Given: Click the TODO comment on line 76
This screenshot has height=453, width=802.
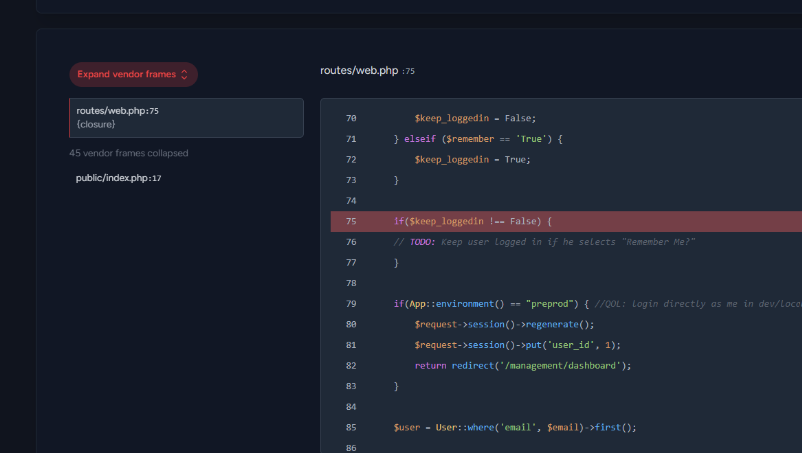Looking at the screenshot, I should [544, 242].
